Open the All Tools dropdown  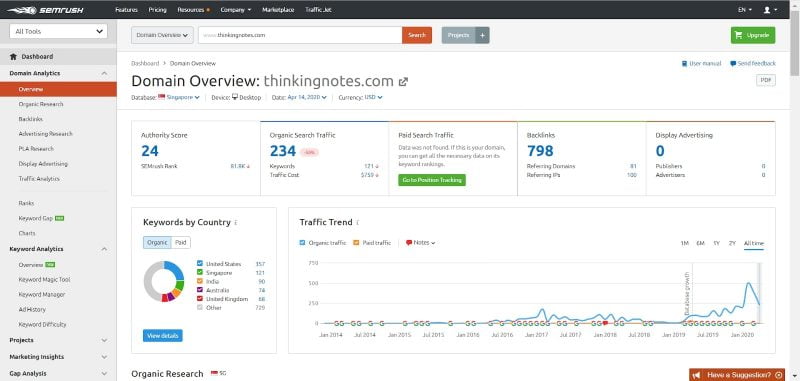(x=59, y=31)
